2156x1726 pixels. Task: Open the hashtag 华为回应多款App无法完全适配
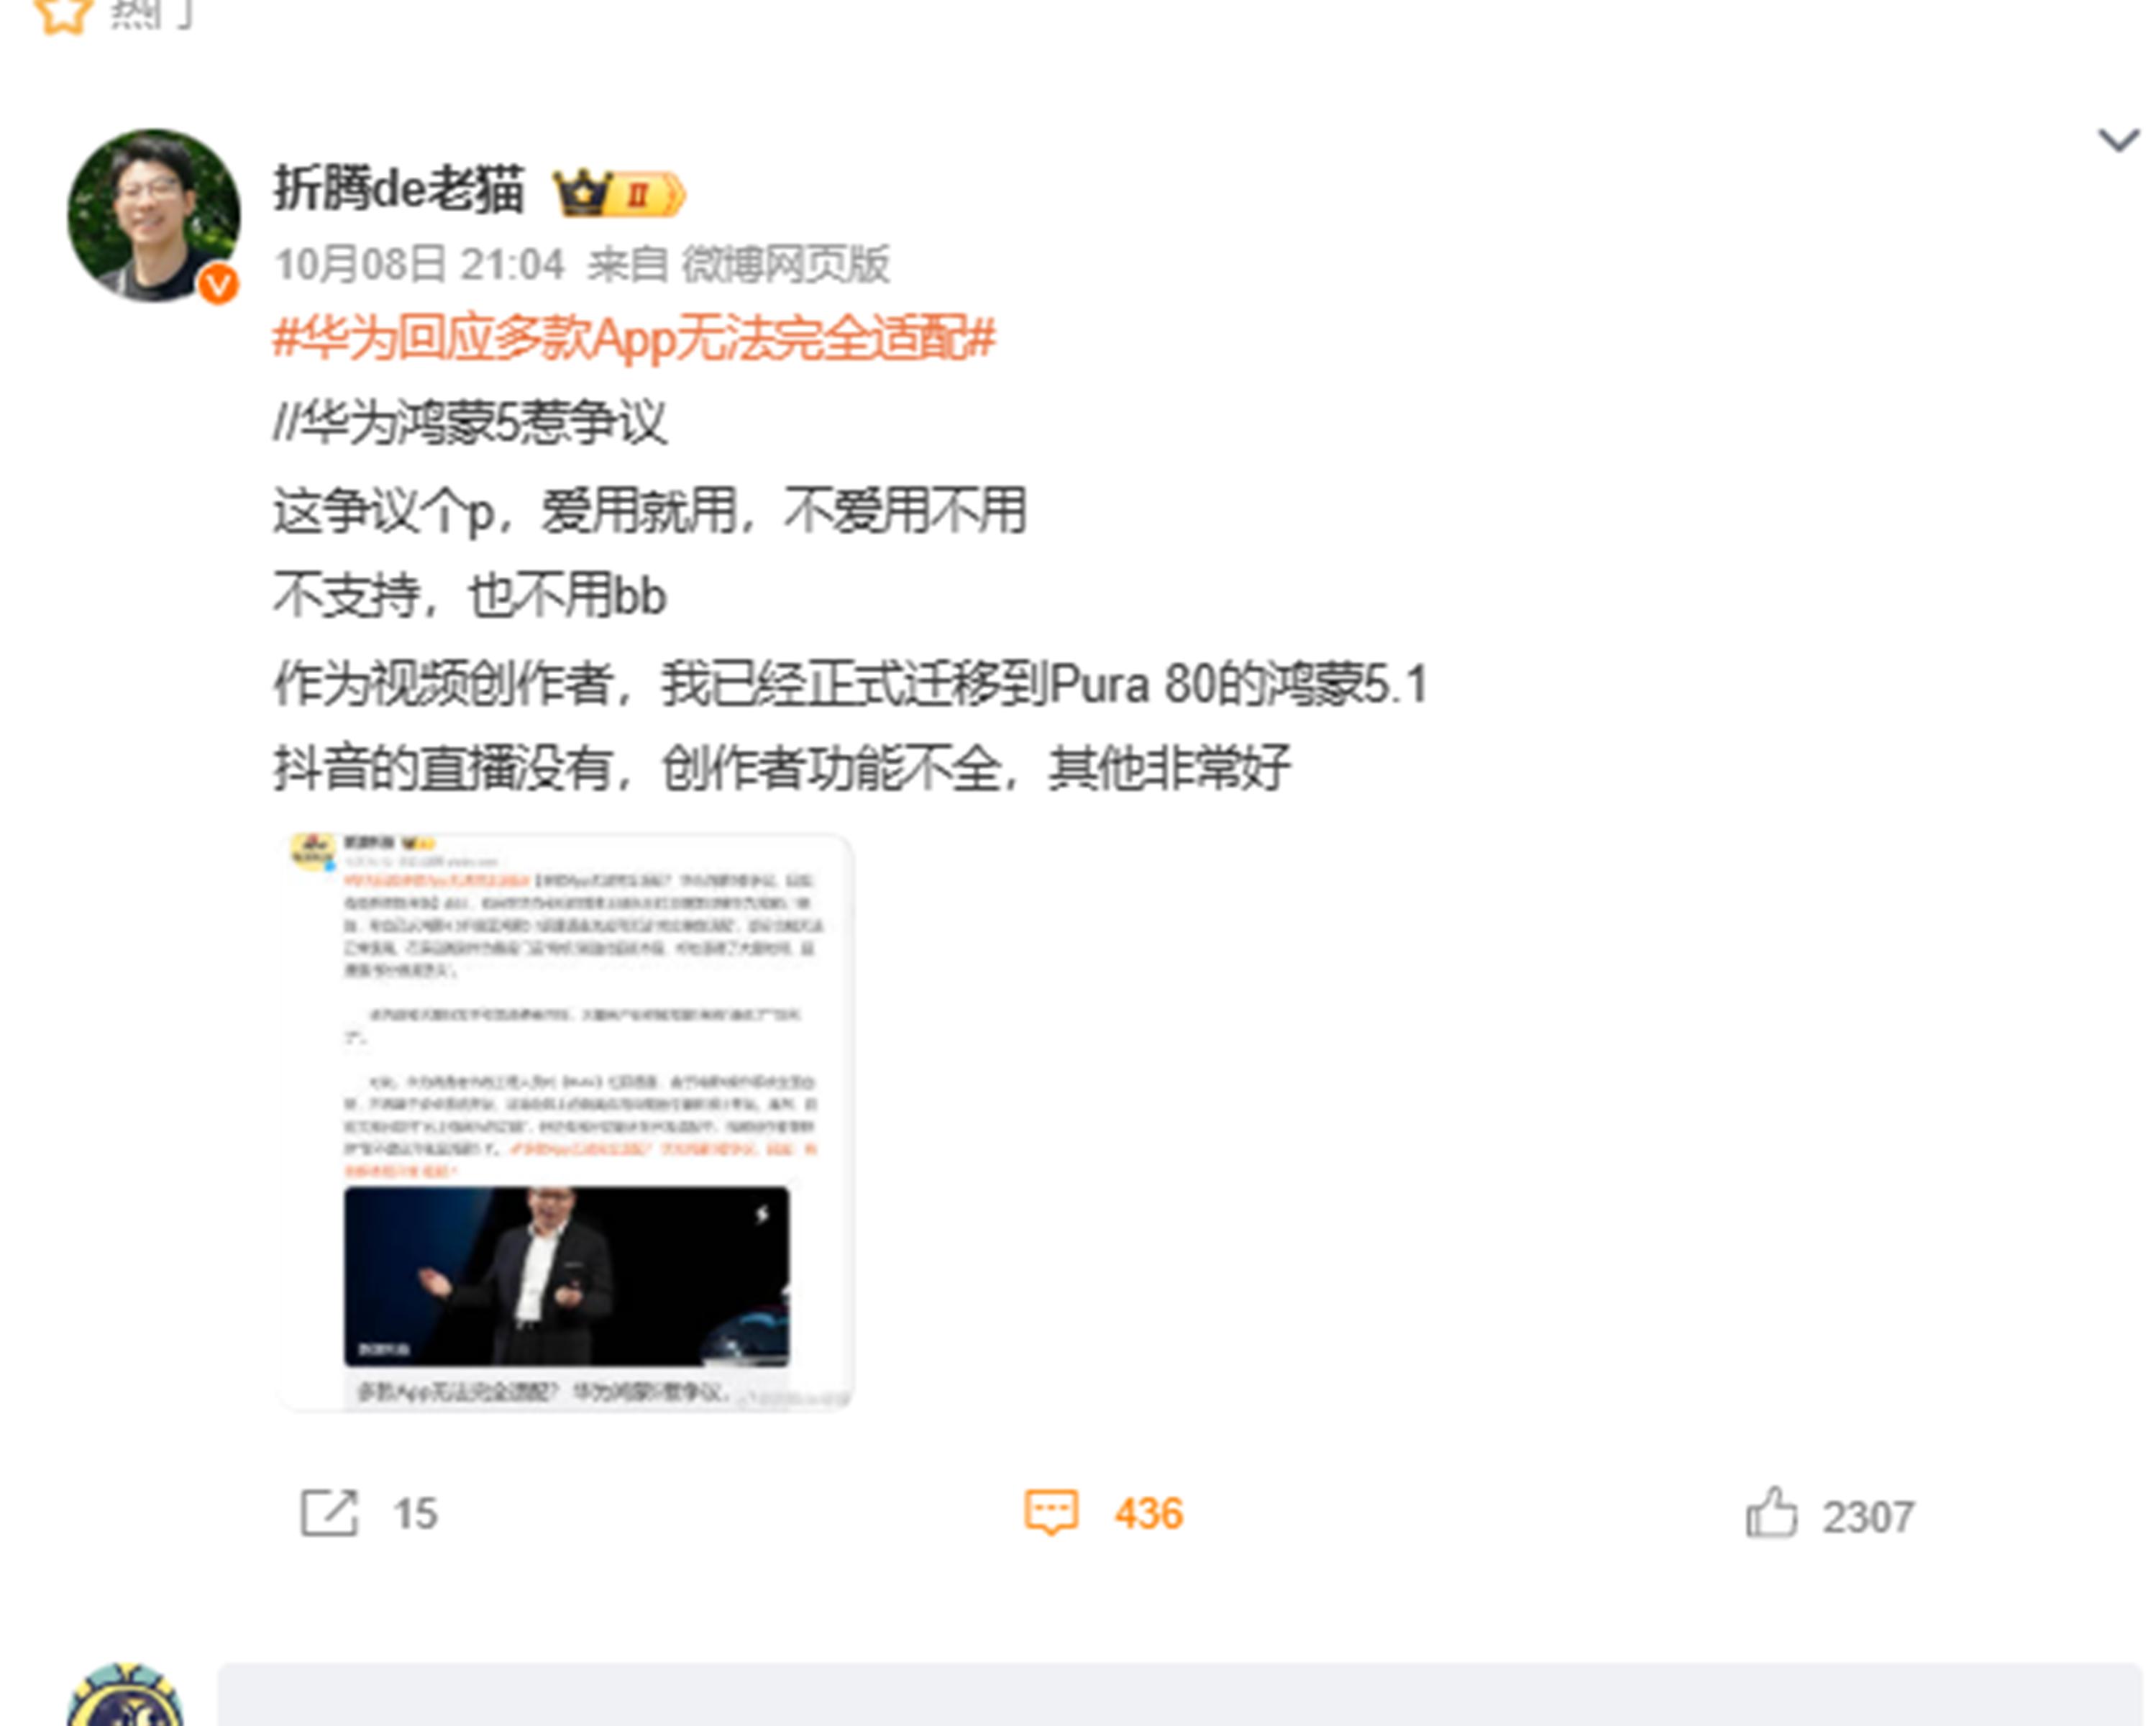pos(634,337)
